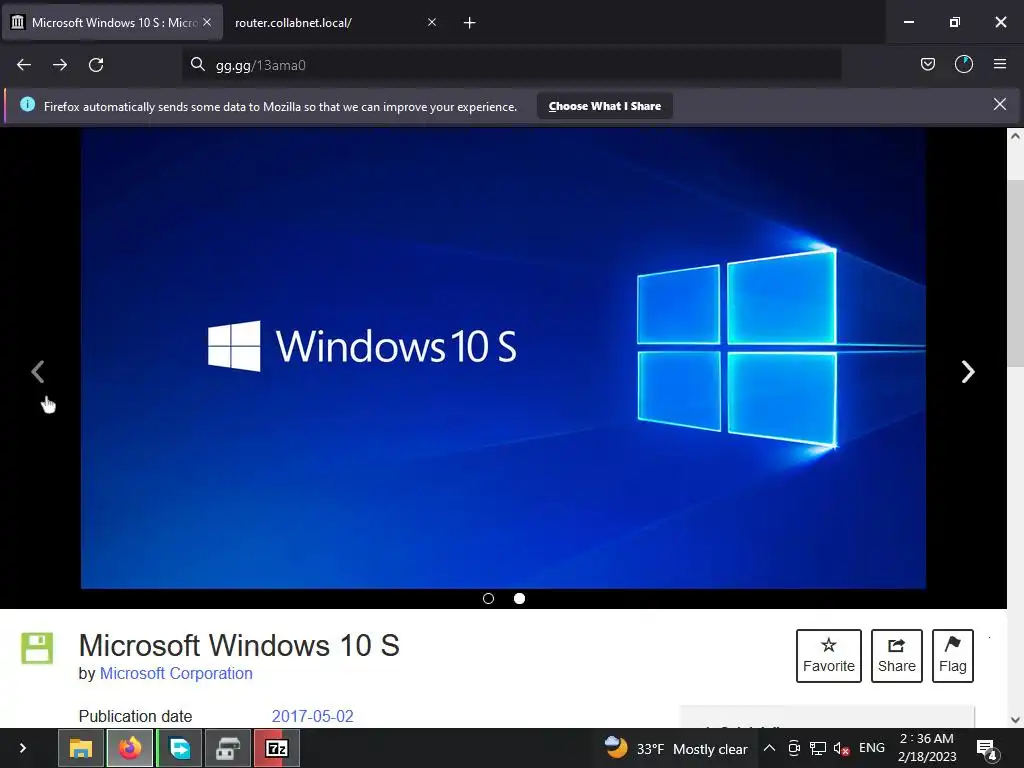The width and height of the screenshot is (1024, 768).
Task: Show hidden system tray icons
Action: [769, 748]
